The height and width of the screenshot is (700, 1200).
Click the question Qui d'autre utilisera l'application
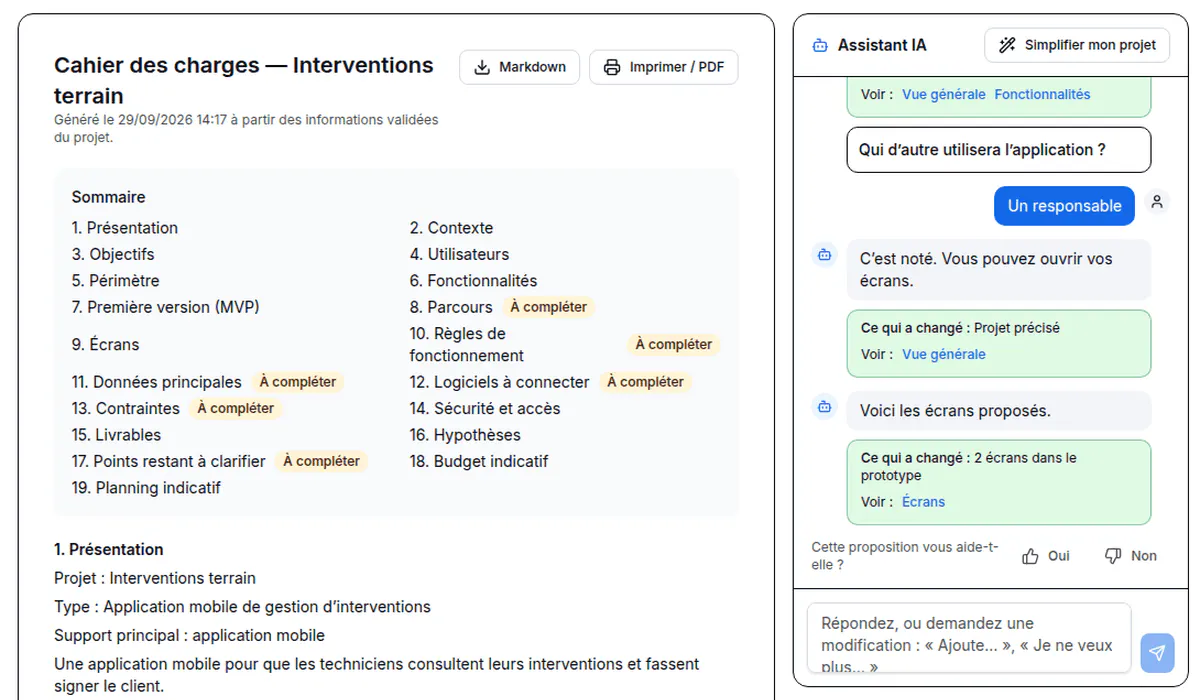999,150
